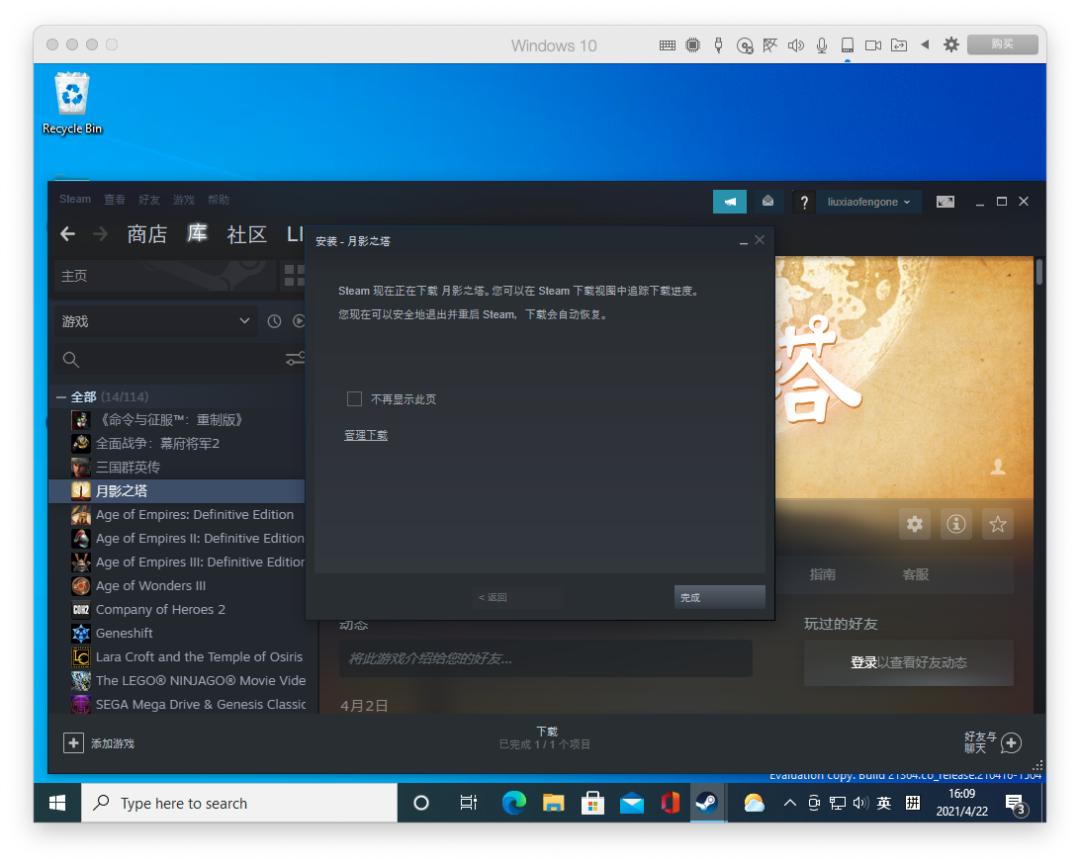Open the Steam inbox envelope icon

(767, 202)
